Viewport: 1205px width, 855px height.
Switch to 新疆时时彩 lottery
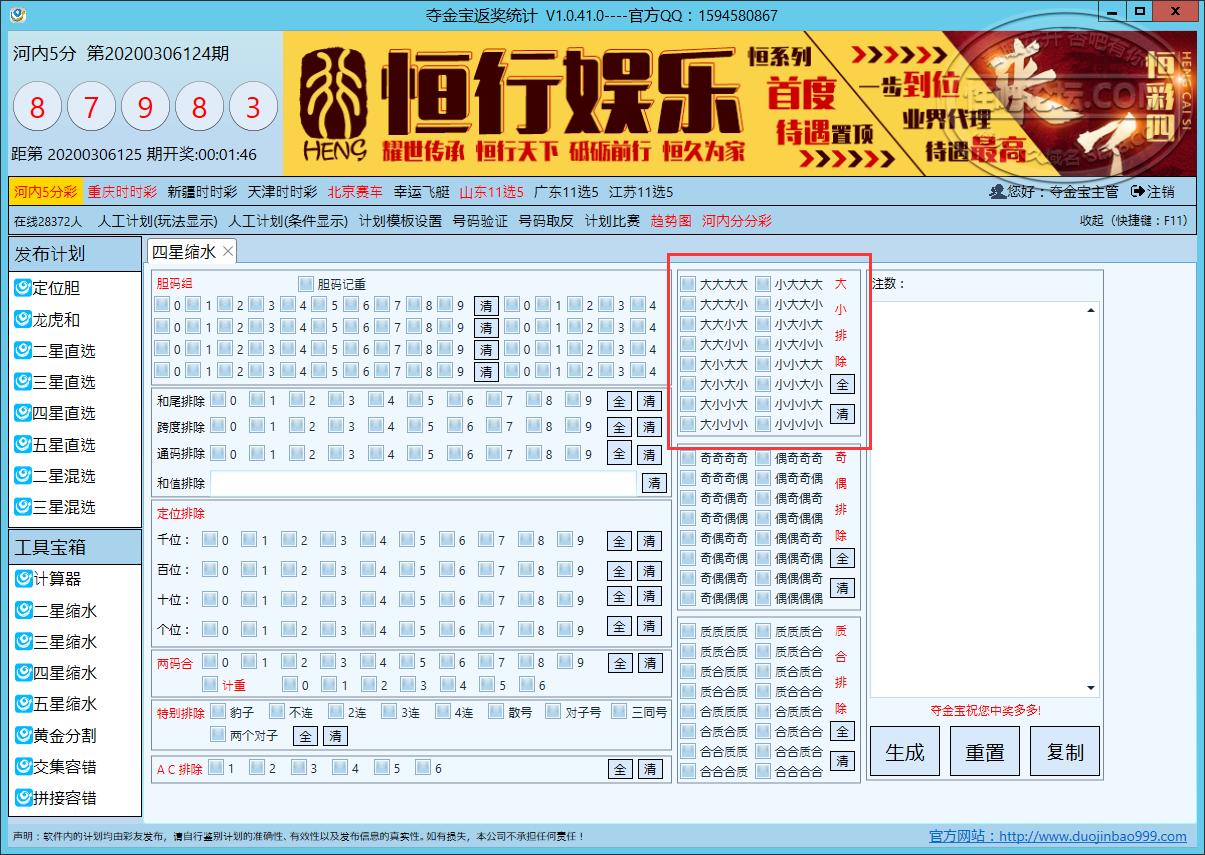coord(202,192)
